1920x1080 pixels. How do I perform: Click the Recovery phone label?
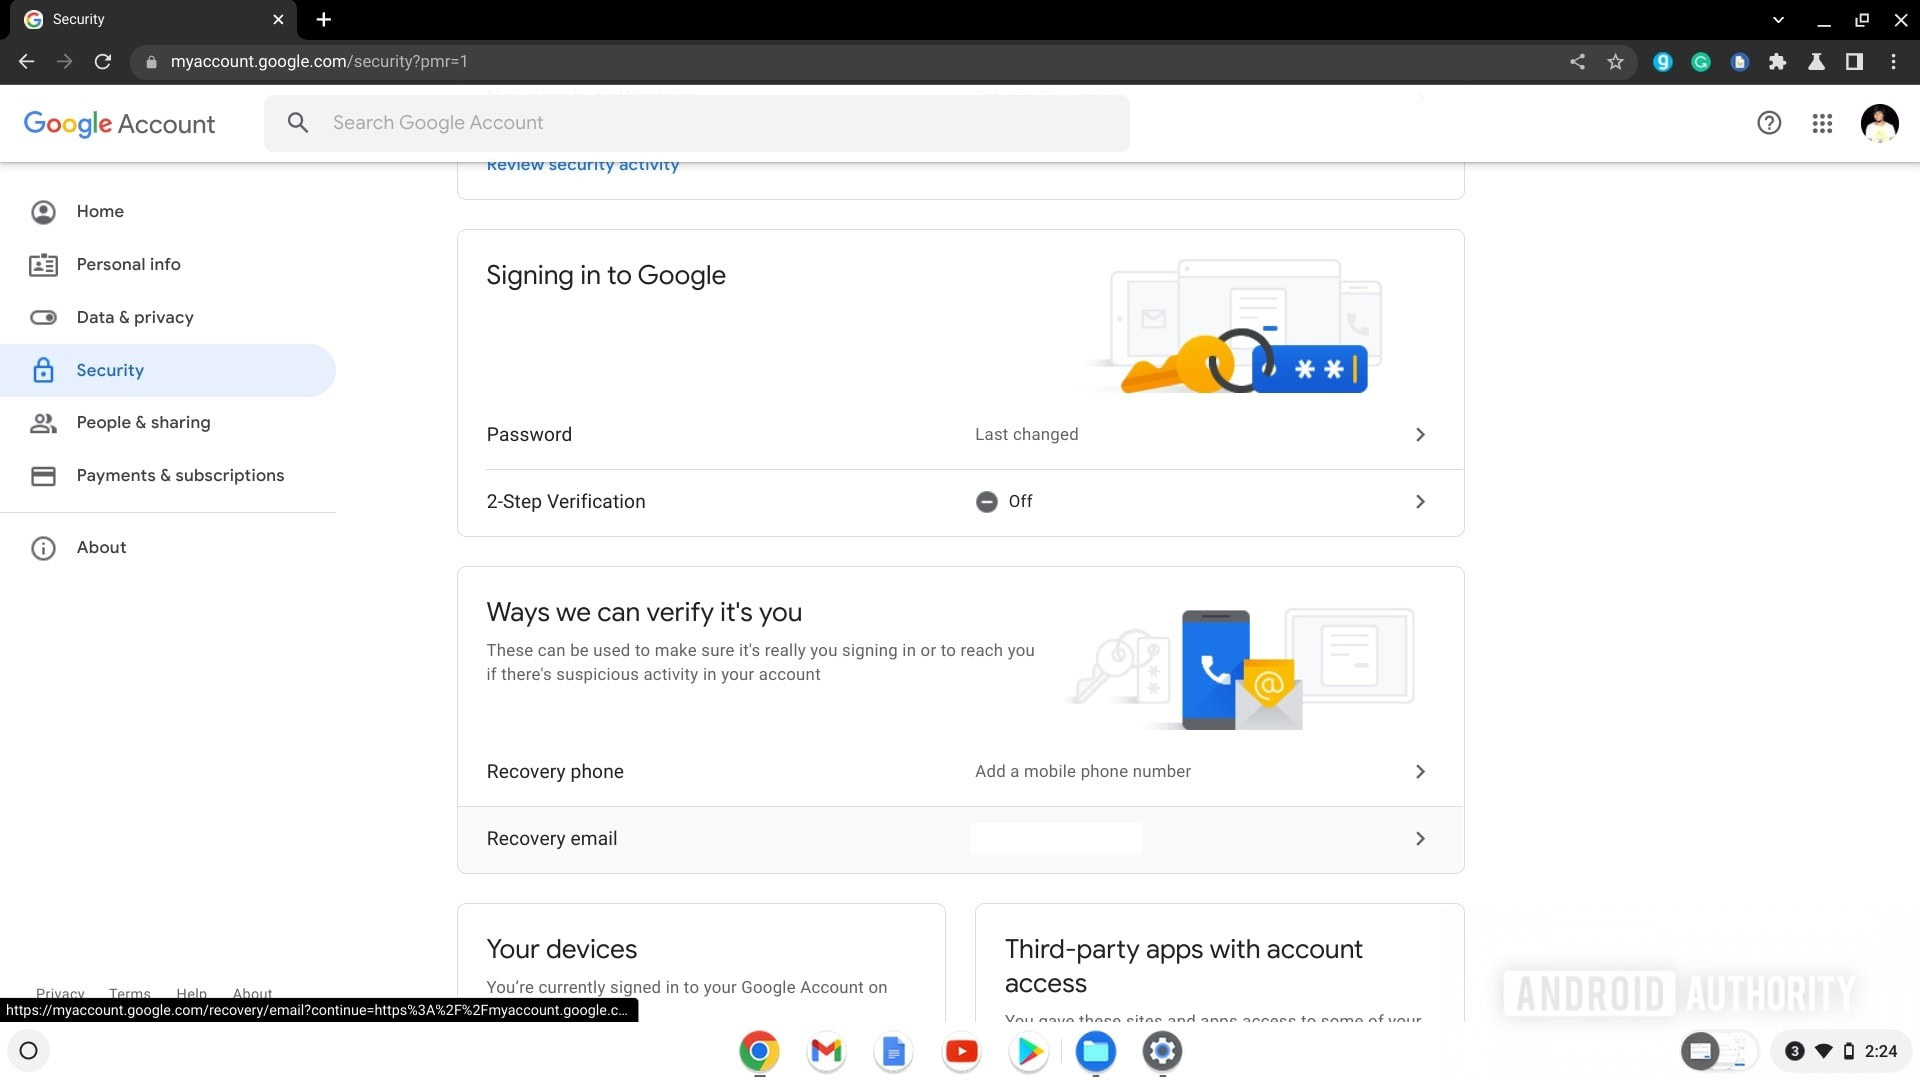(555, 771)
